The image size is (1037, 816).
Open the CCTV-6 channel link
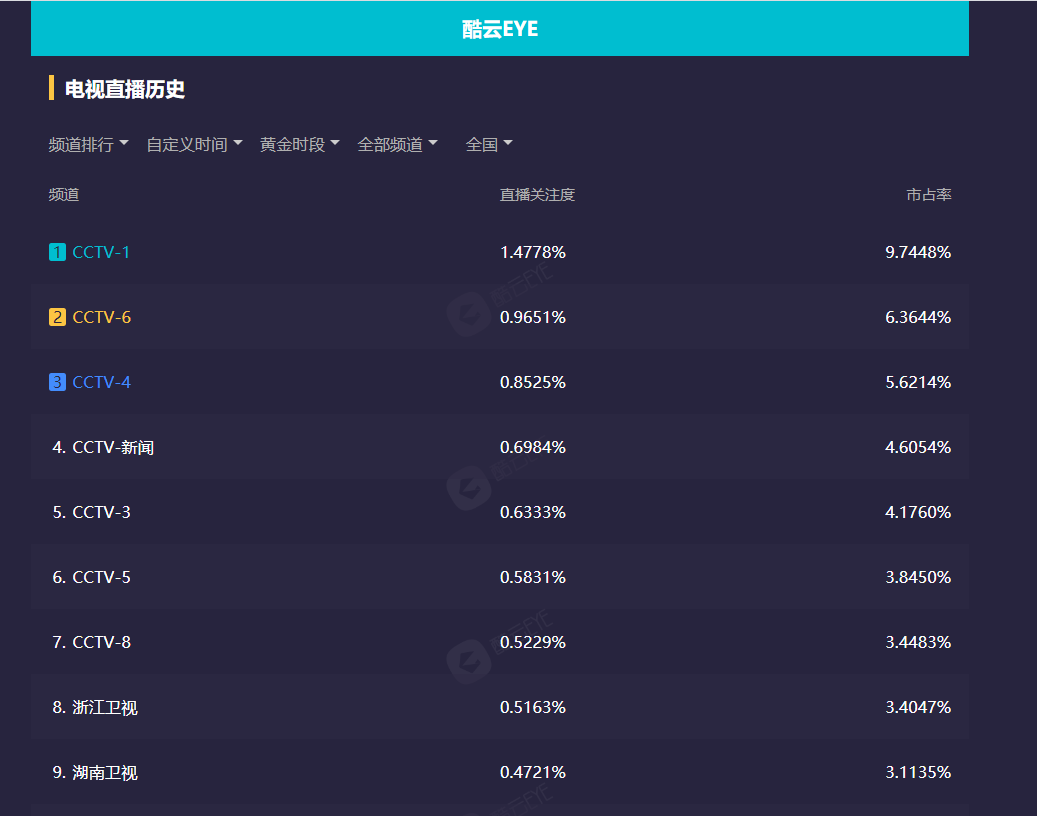pyautogui.click(x=101, y=317)
